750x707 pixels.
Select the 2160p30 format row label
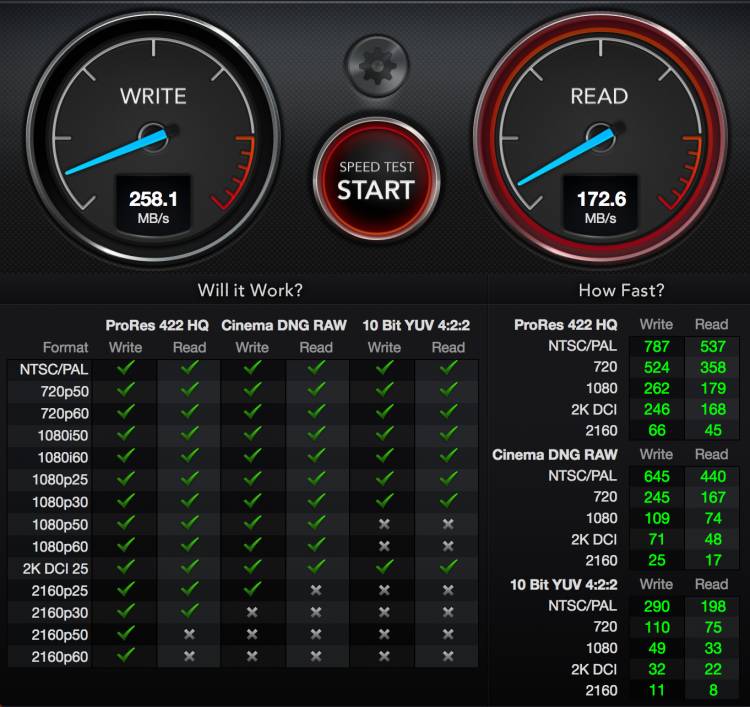click(60, 613)
